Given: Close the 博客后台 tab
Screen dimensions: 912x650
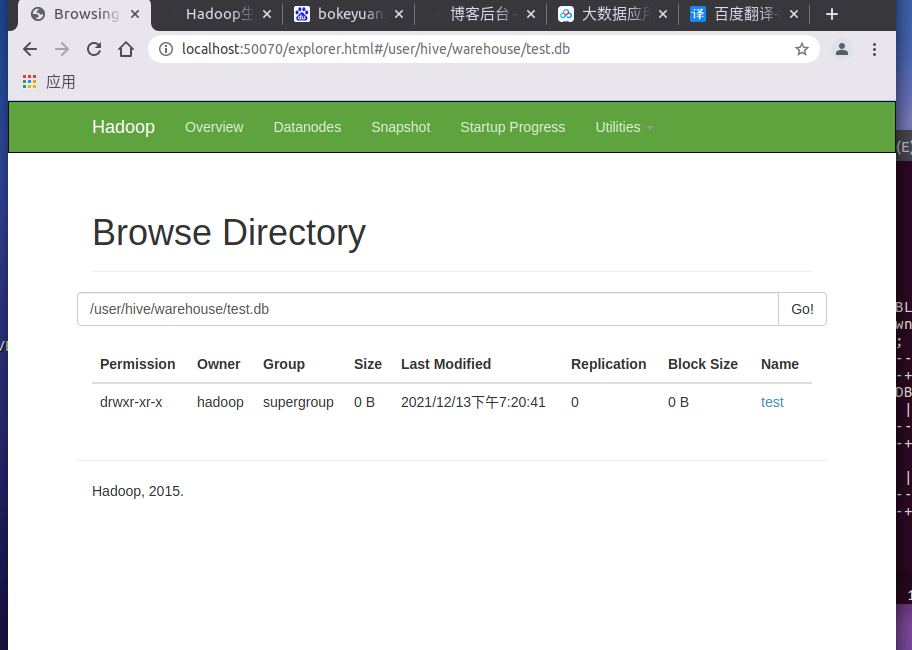Looking at the screenshot, I should (531, 14).
